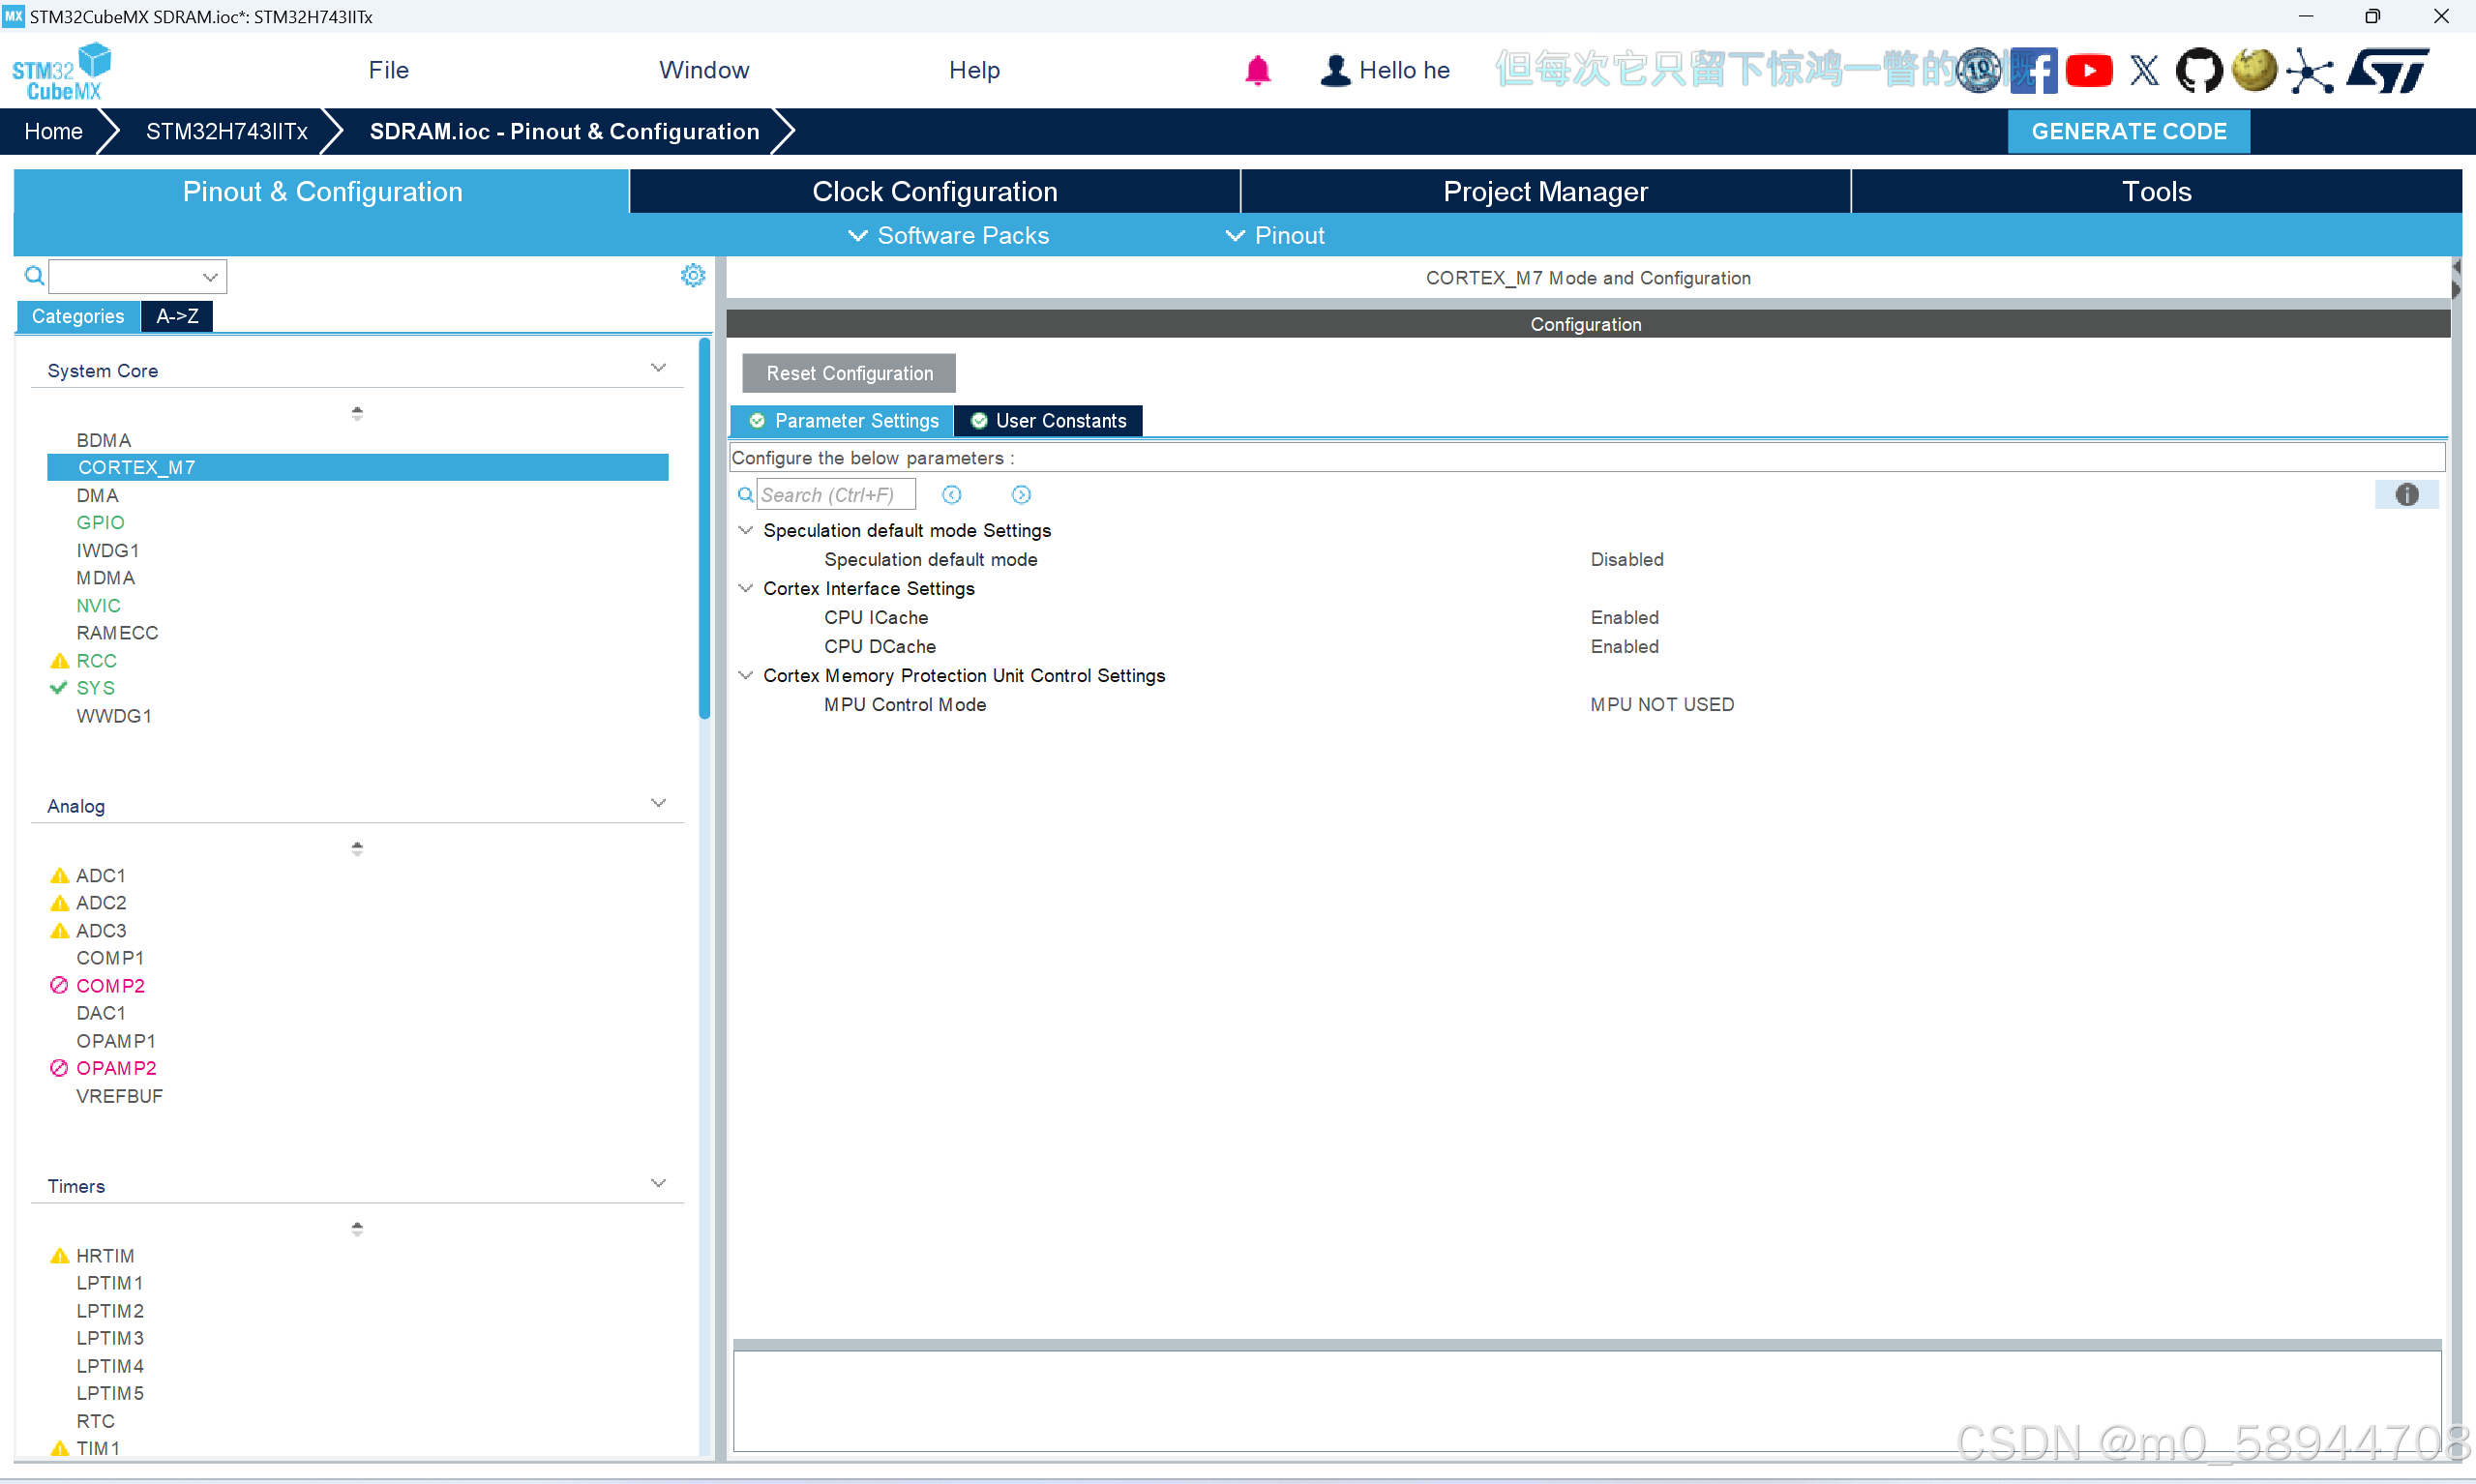Click the GitHub icon
2476x1484 pixels.
(2198, 70)
